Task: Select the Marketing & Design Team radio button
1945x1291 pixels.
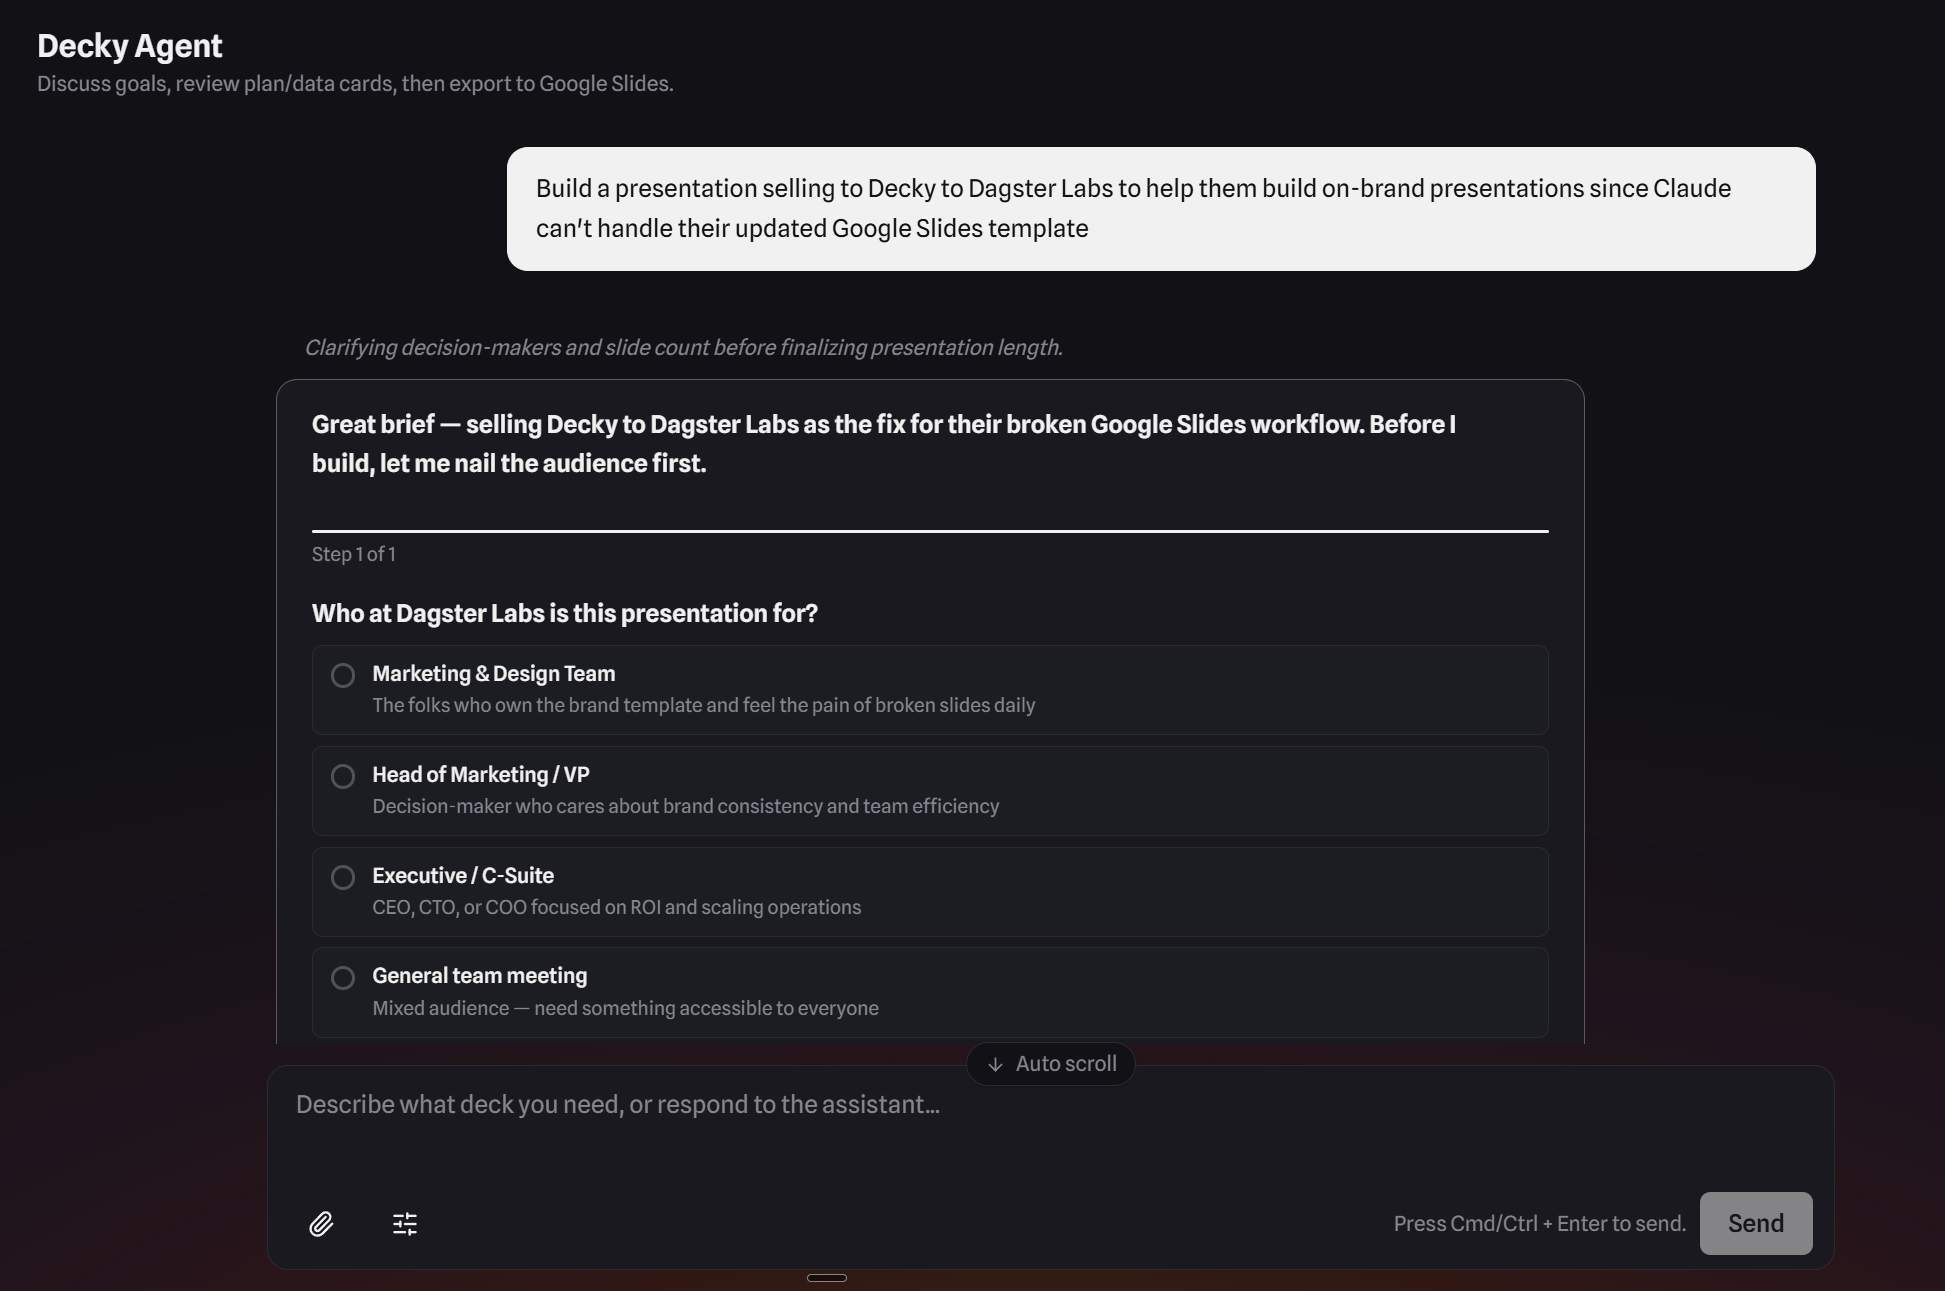Action: pyautogui.click(x=343, y=676)
